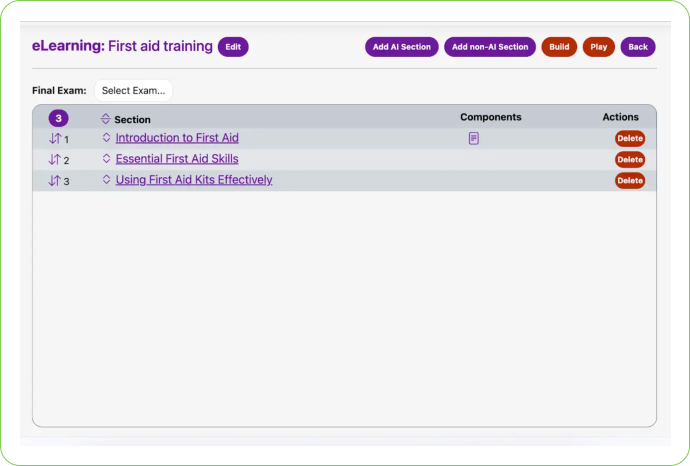Expand the Essential First Aid Skills chevron
The image size is (690, 466).
pos(106,159)
